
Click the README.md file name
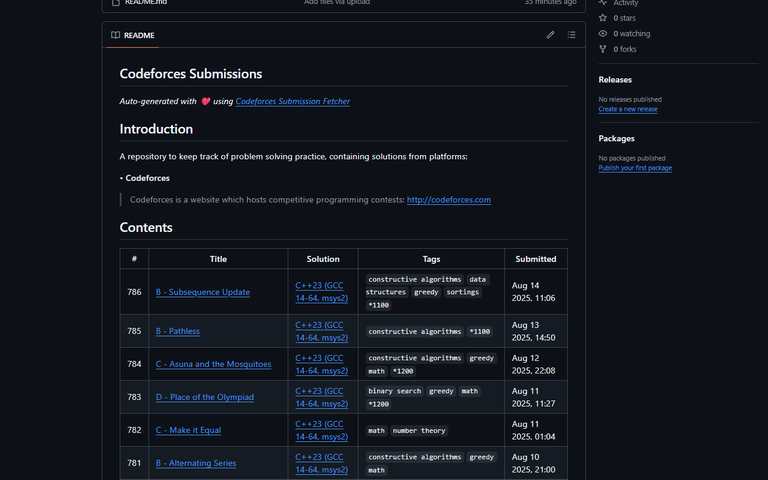pyautogui.click(x=146, y=2)
